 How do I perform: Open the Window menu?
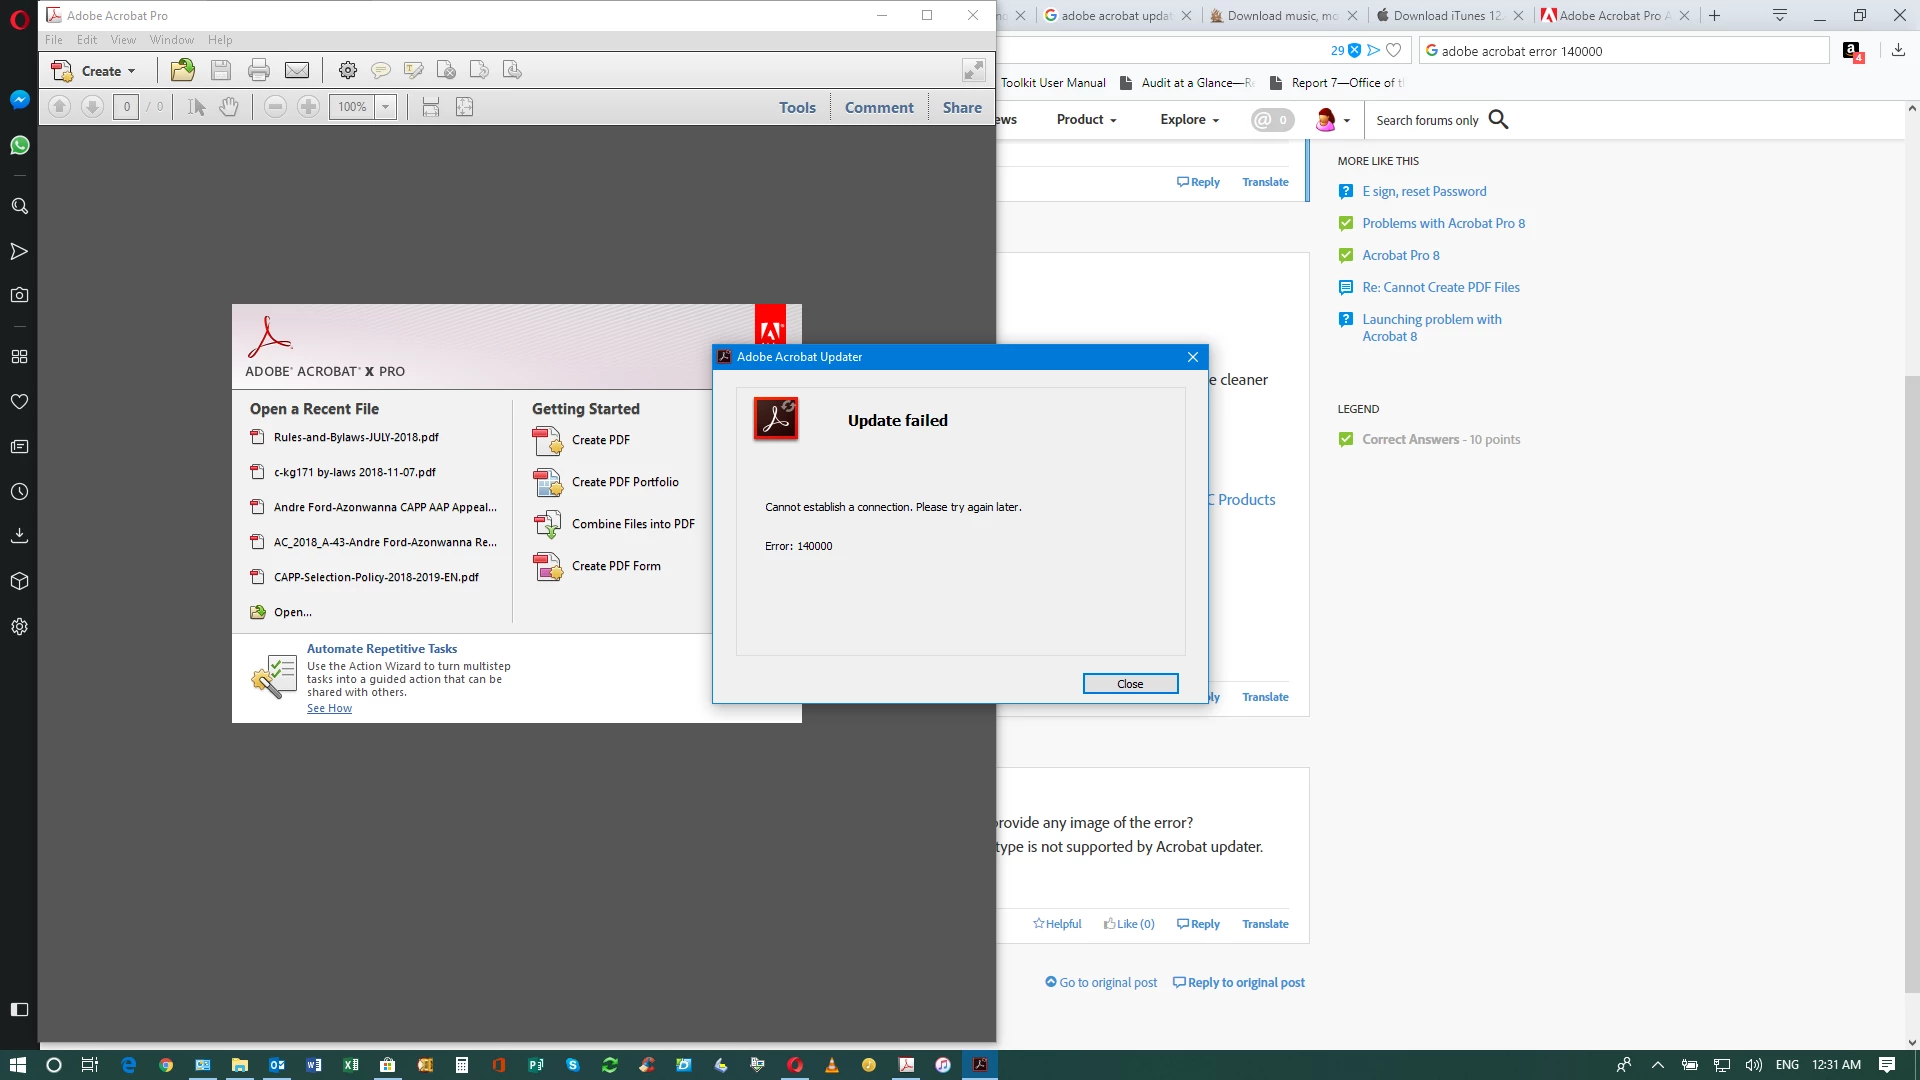pyautogui.click(x=171, y=40)
